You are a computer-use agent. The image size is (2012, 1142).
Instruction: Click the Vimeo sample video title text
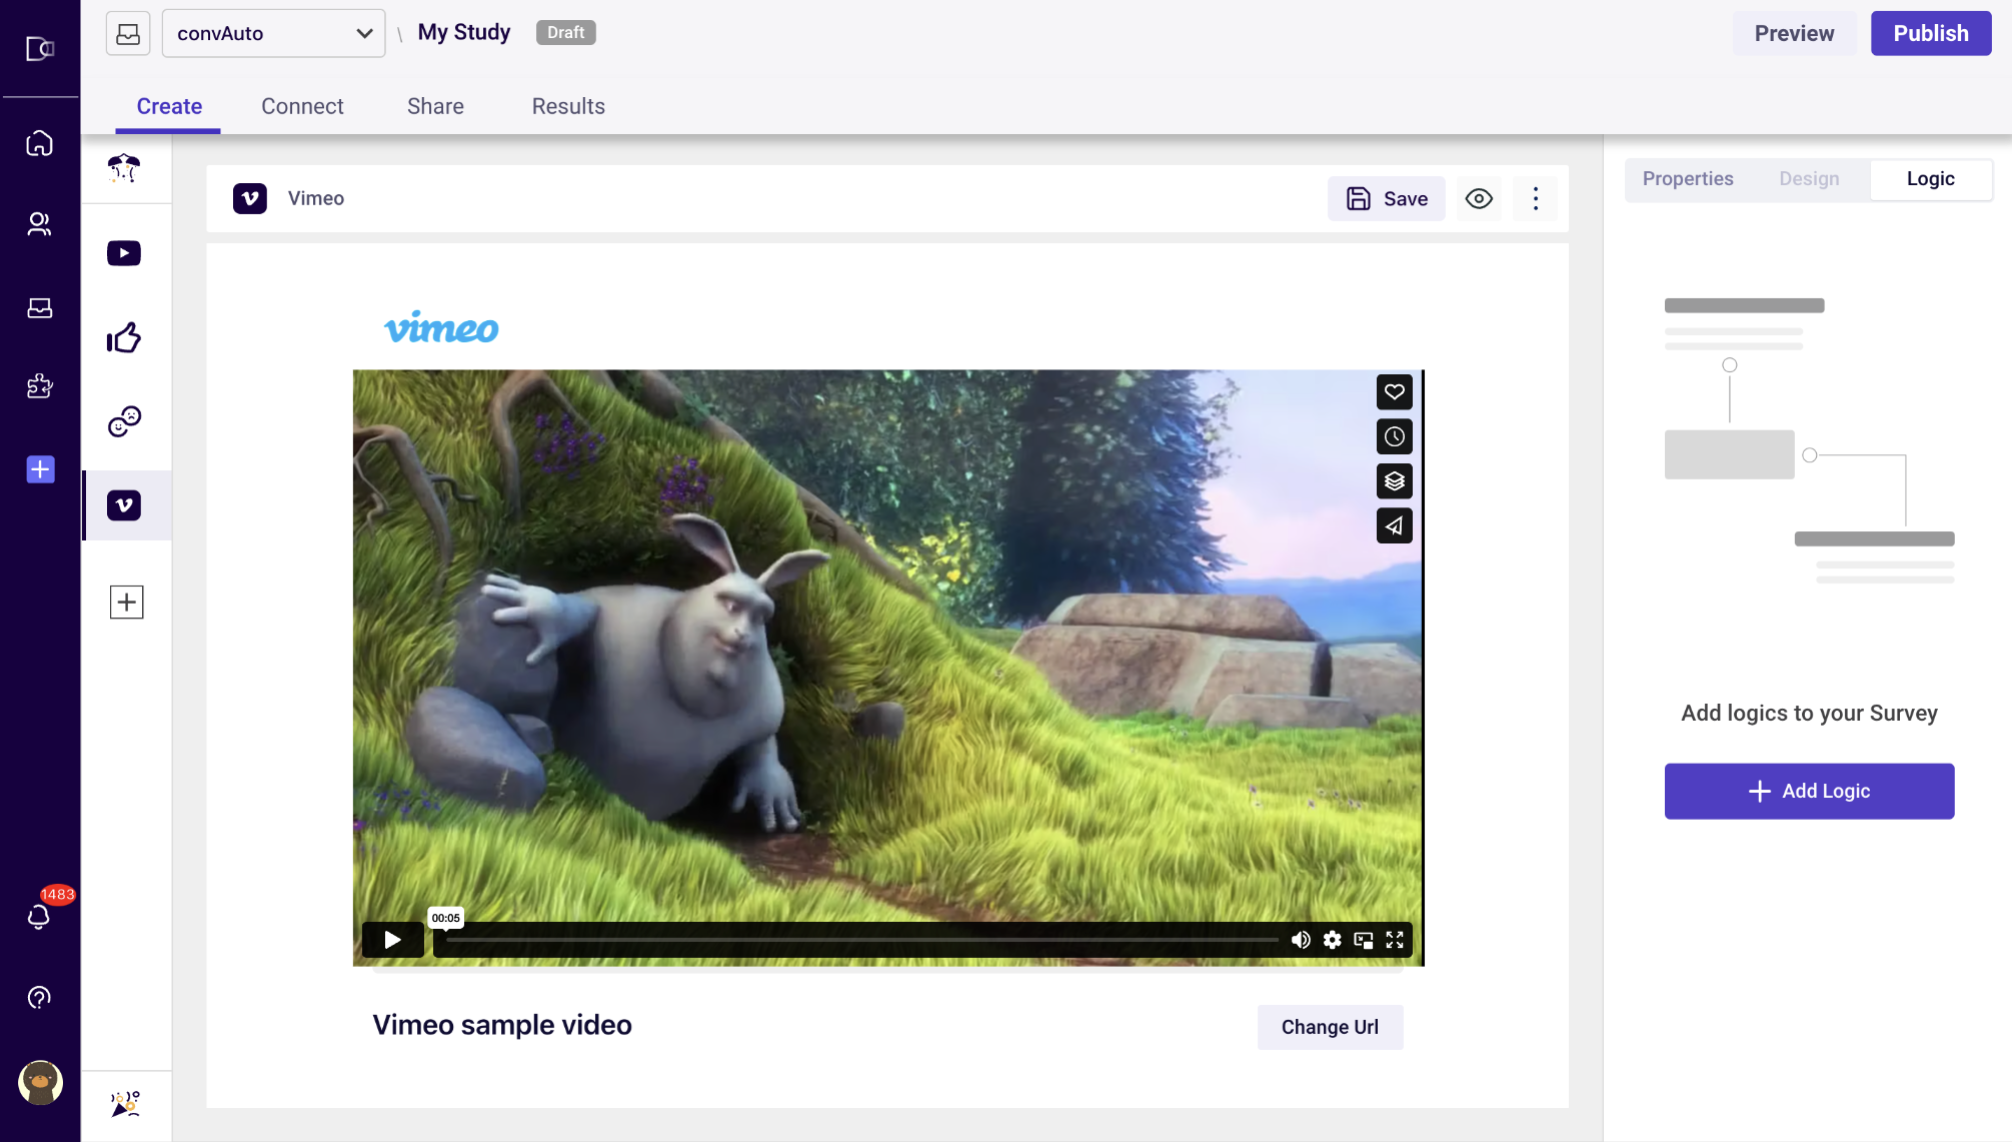[x=502, y=1025]
